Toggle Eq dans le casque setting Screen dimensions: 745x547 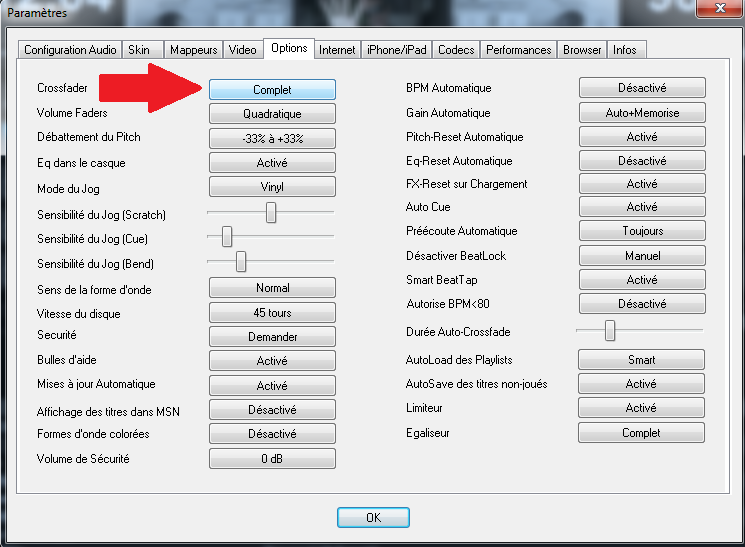coord(272,163)
